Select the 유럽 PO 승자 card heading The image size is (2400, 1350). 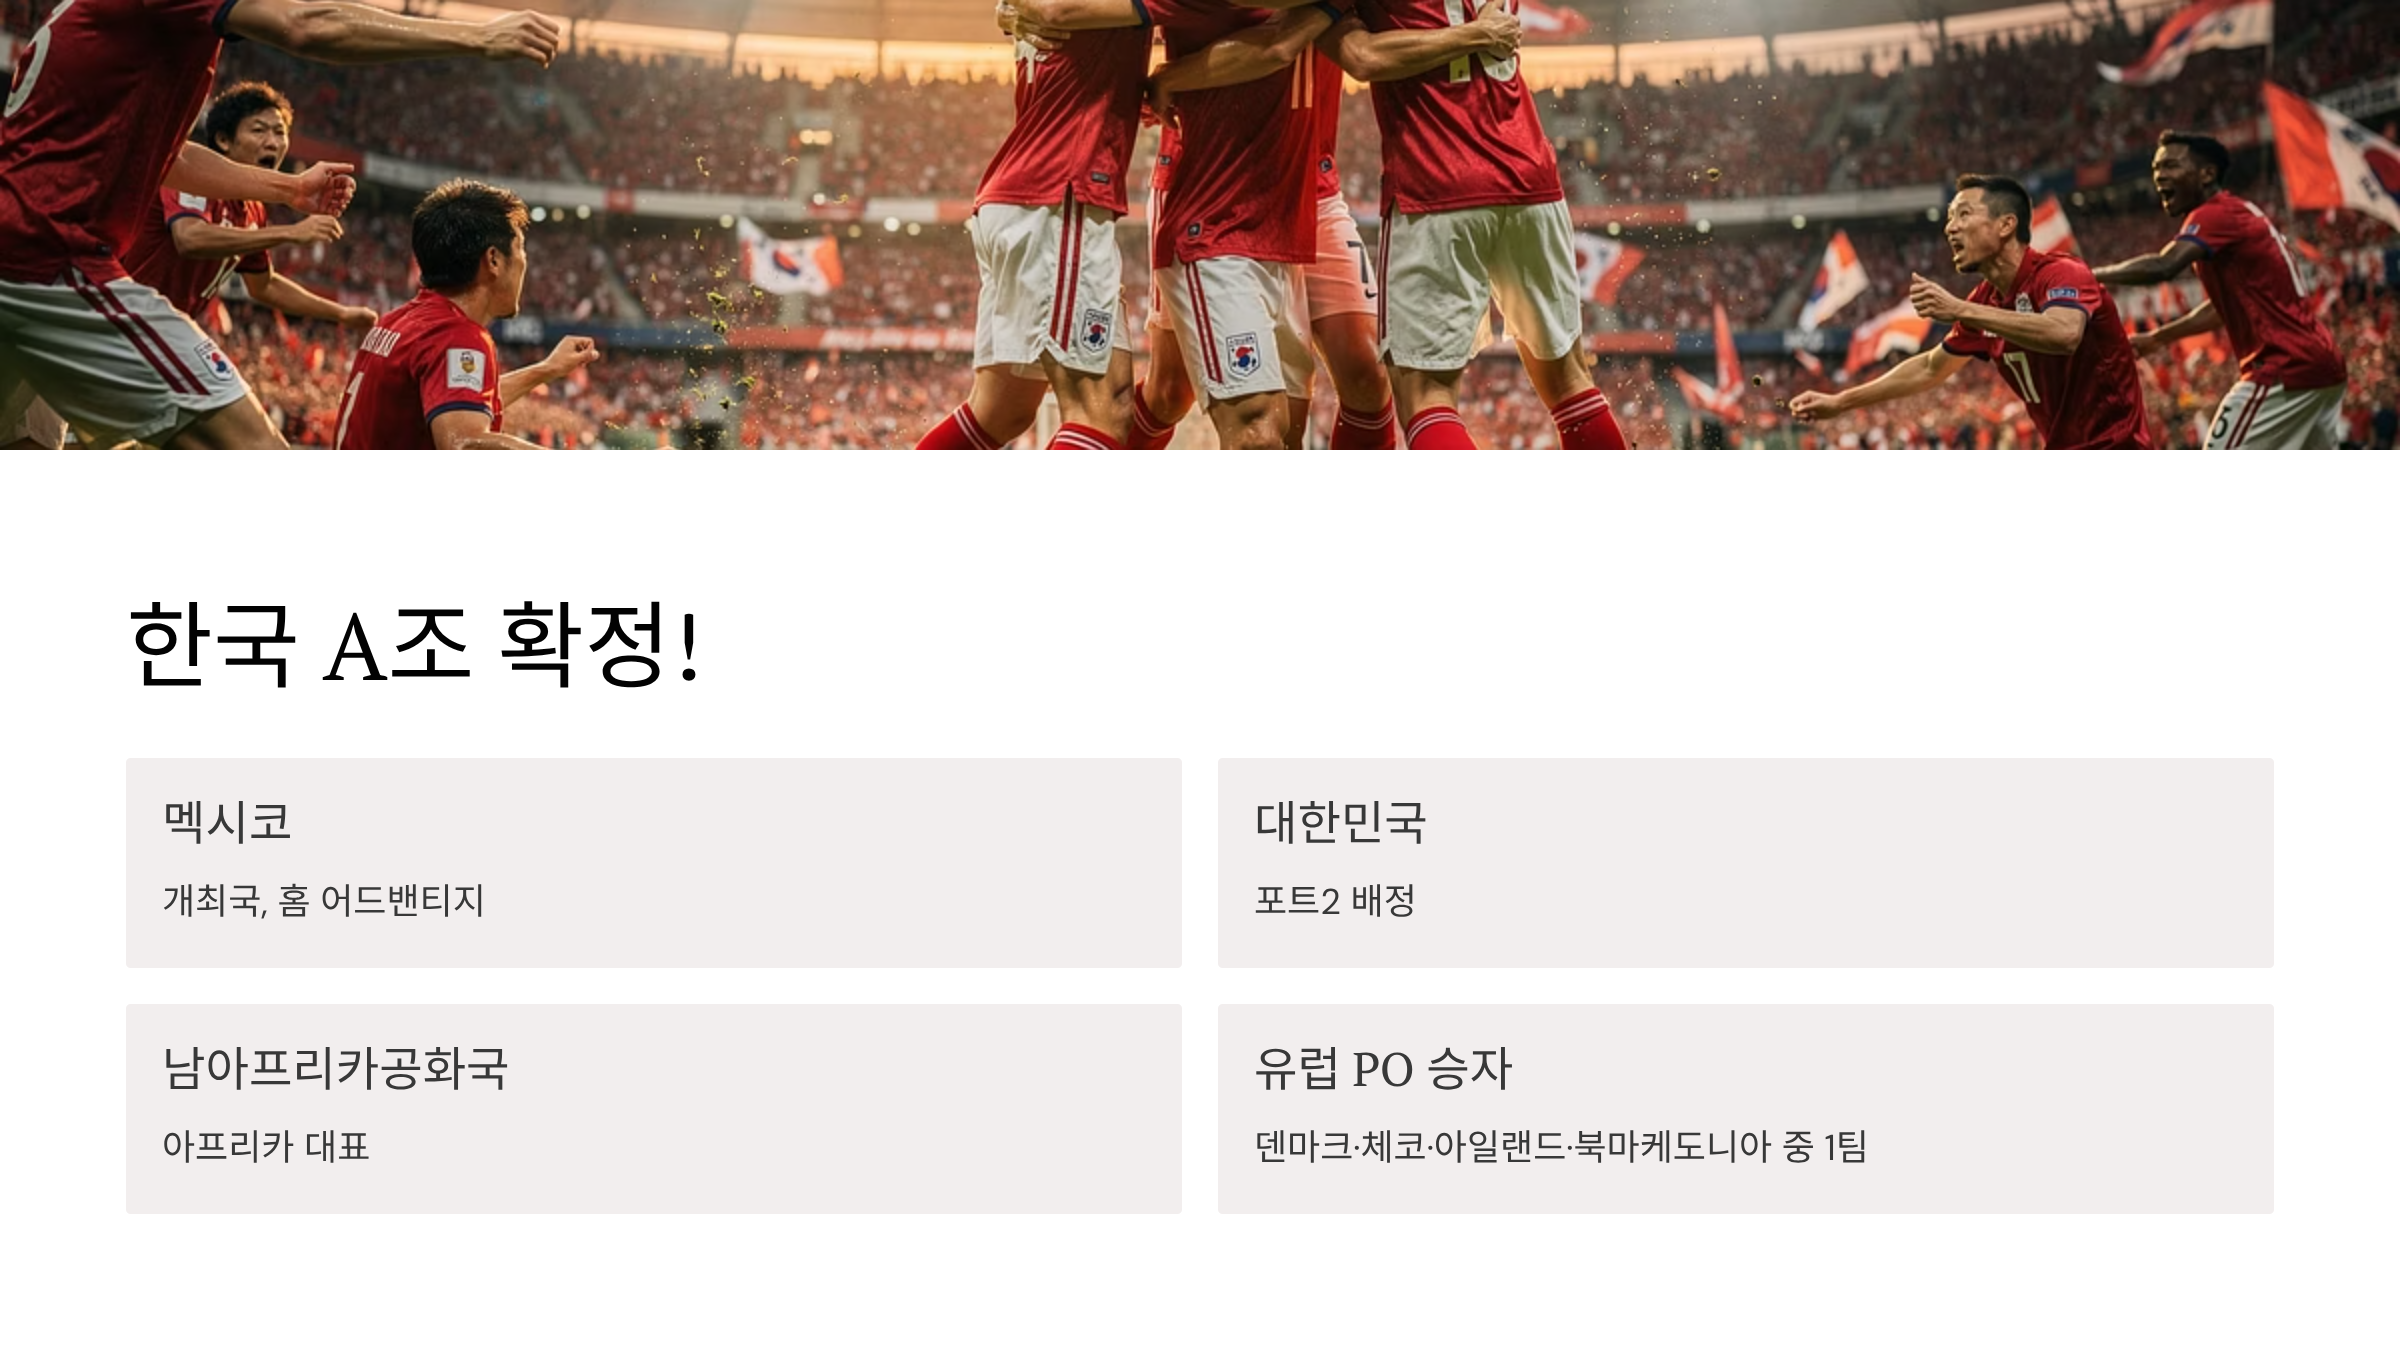[x=1383, y=1067]
